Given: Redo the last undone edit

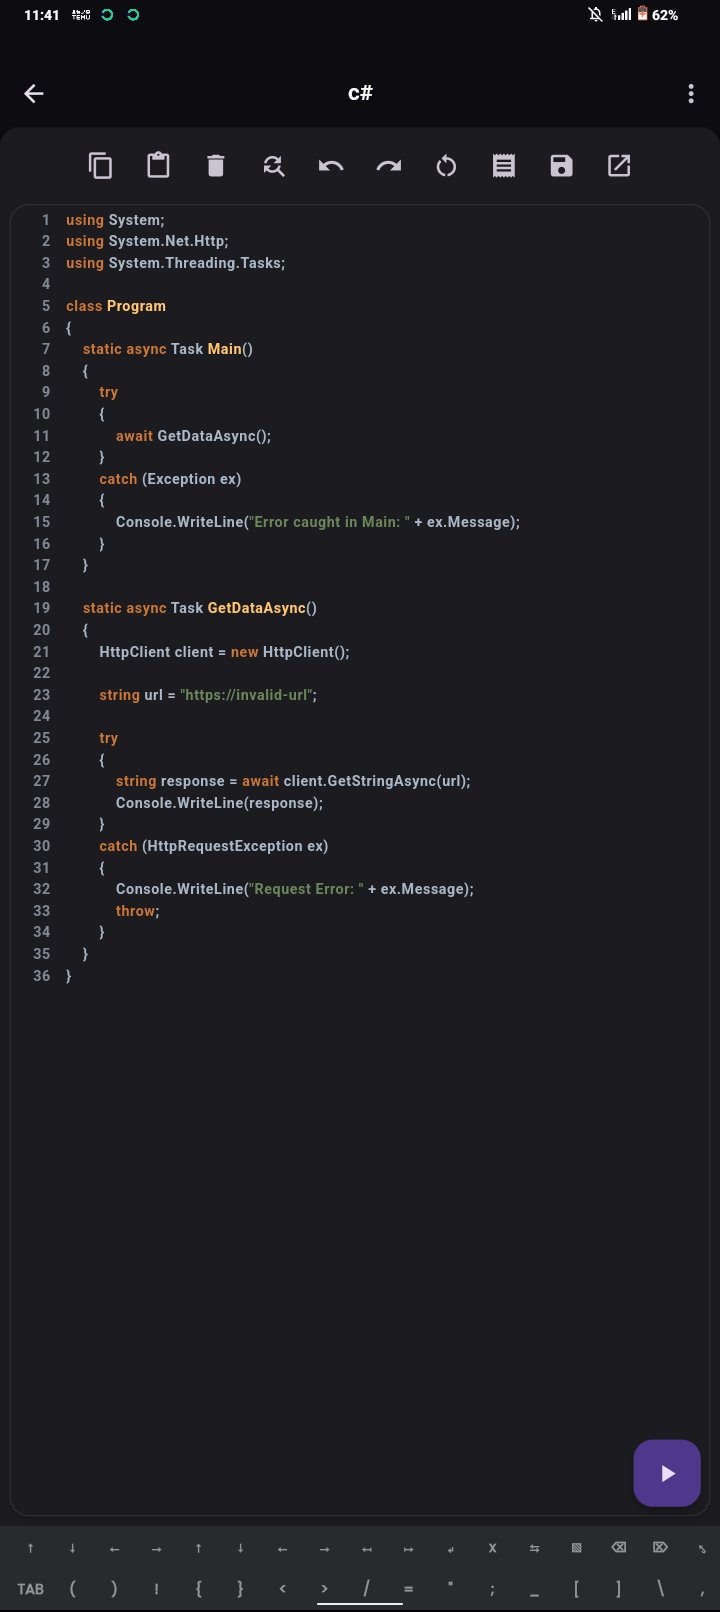Looking at the screenshot, I should (388, 166).
